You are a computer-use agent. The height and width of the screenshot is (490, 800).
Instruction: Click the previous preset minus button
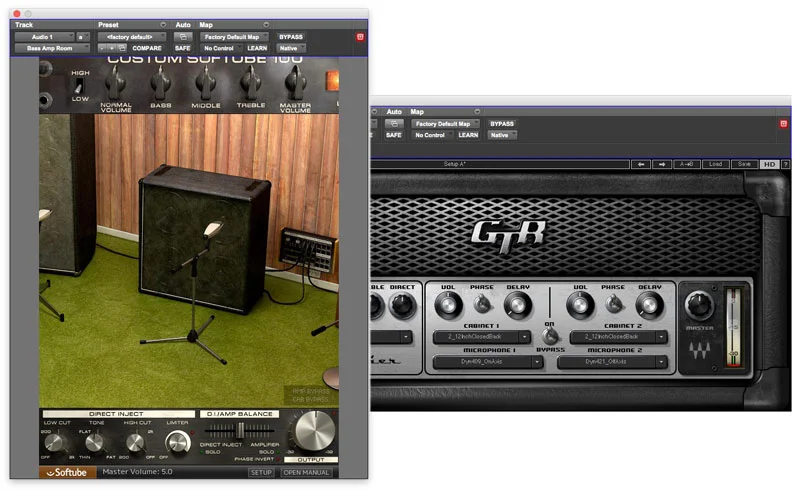[x=103, y=48]
